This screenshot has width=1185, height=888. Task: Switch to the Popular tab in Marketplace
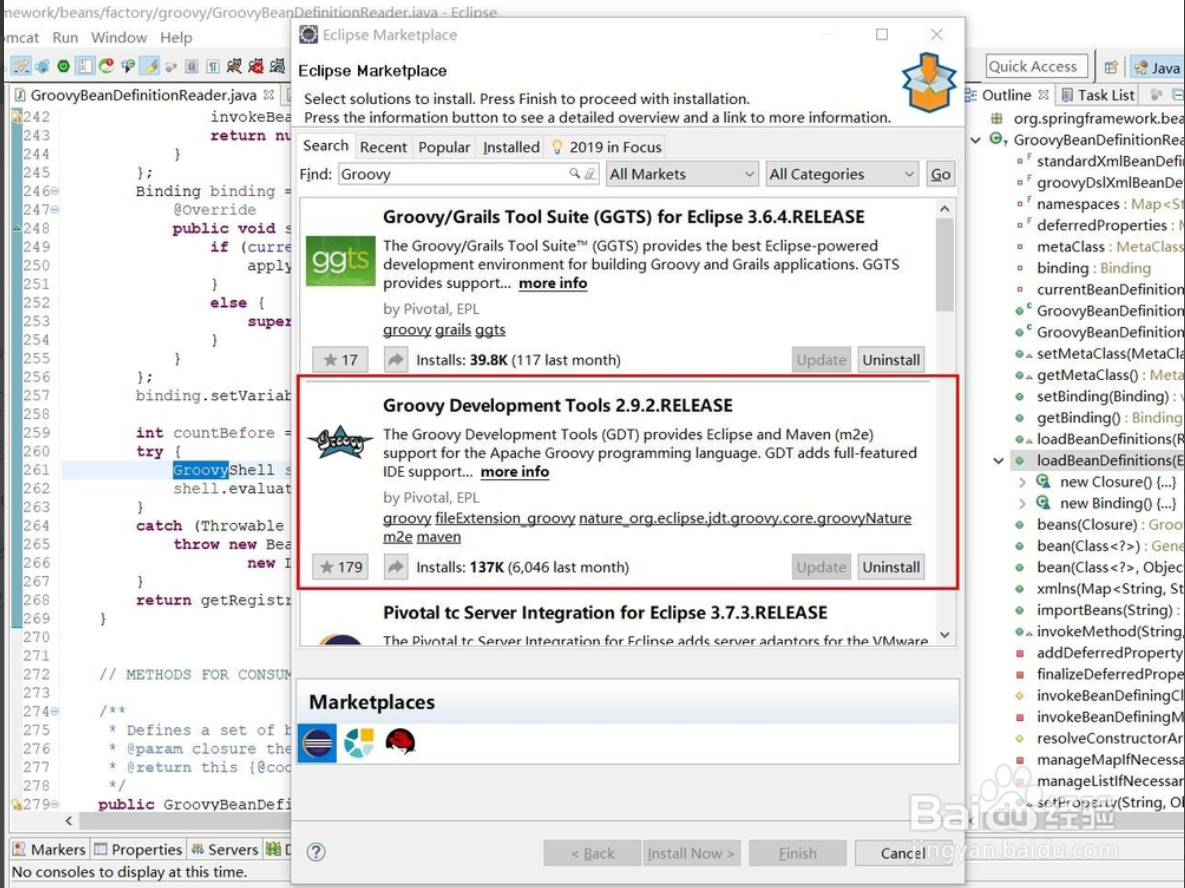pyautogui.click(x=444, y=147)
